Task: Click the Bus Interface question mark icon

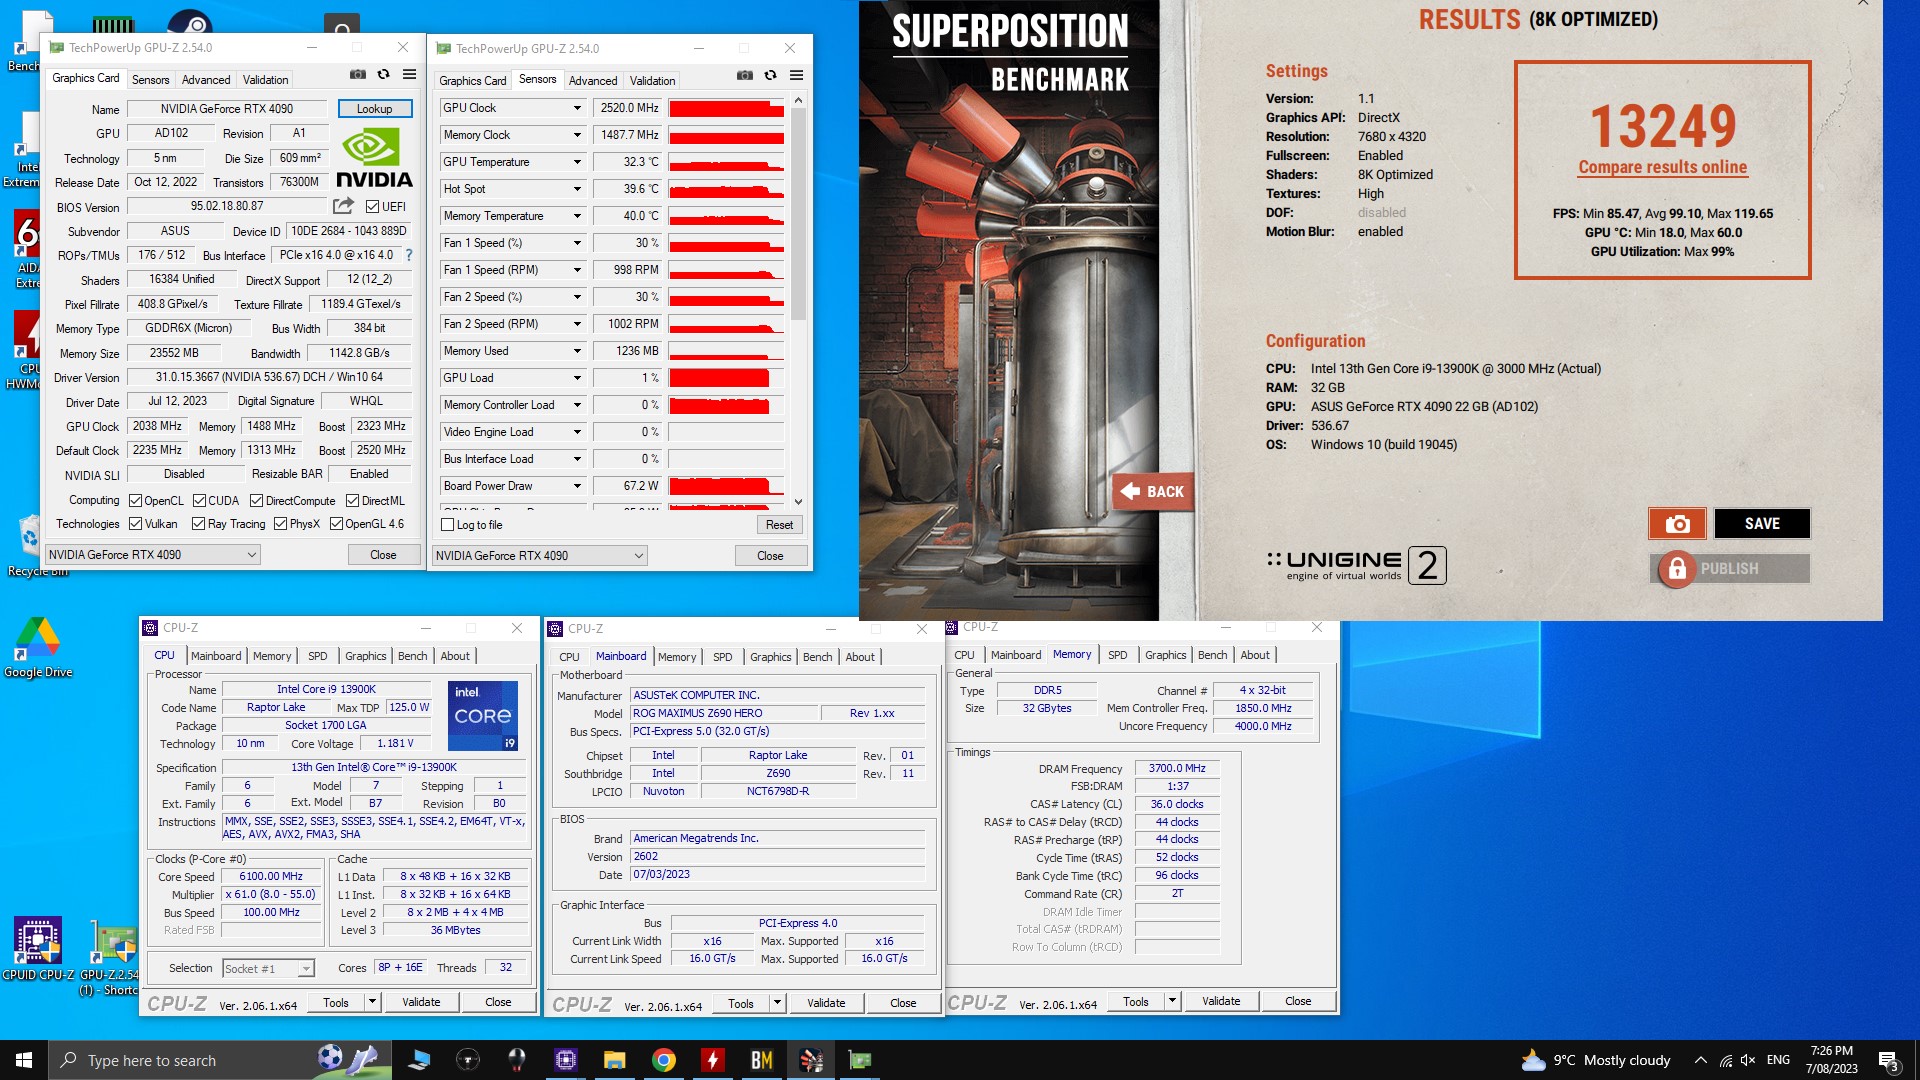Action: coord(408,255)
